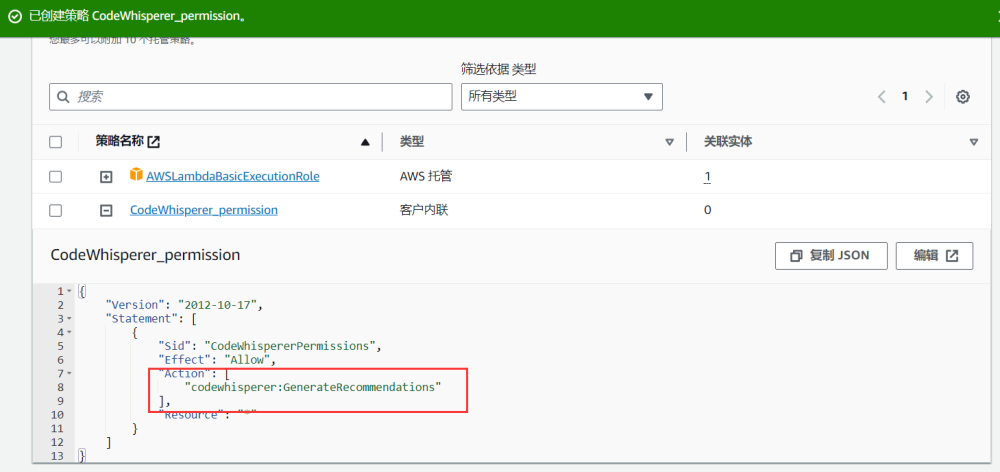
Task: Open the external link icon beside 策略名称
Action: click(x=153, y=142)
